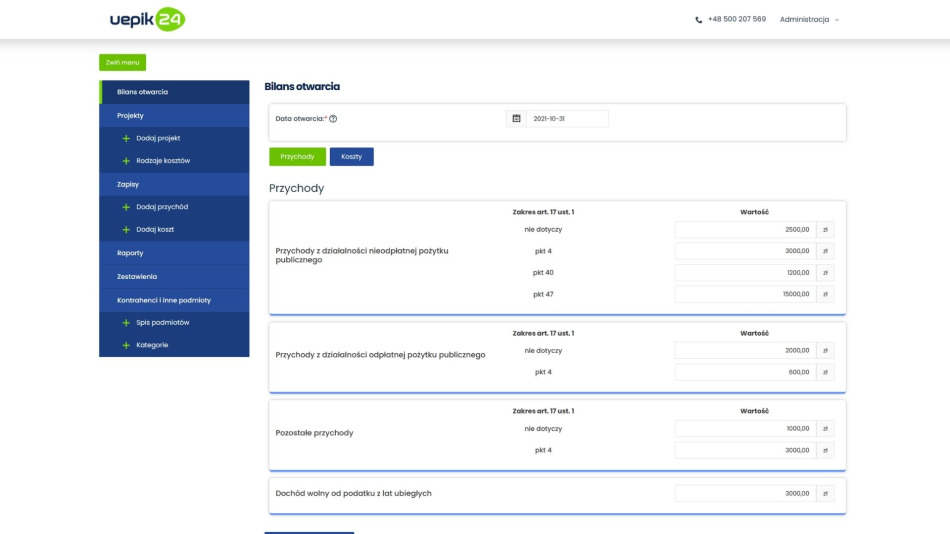Click the uepik24 logo

(x=147, y=19)
